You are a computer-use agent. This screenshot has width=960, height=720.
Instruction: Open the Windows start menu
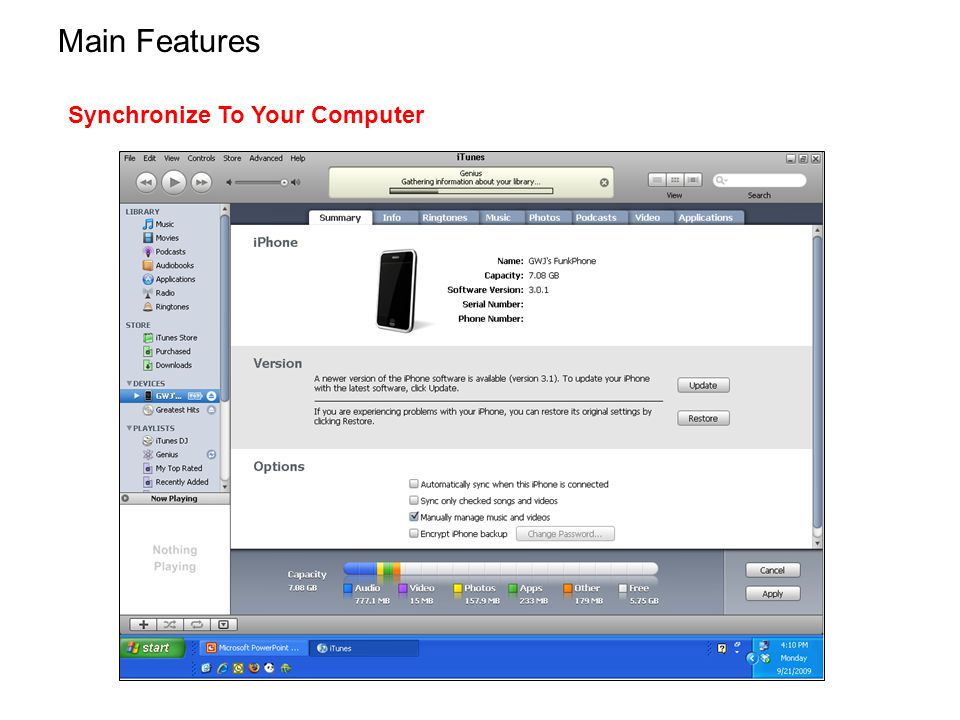click(153, 648)
